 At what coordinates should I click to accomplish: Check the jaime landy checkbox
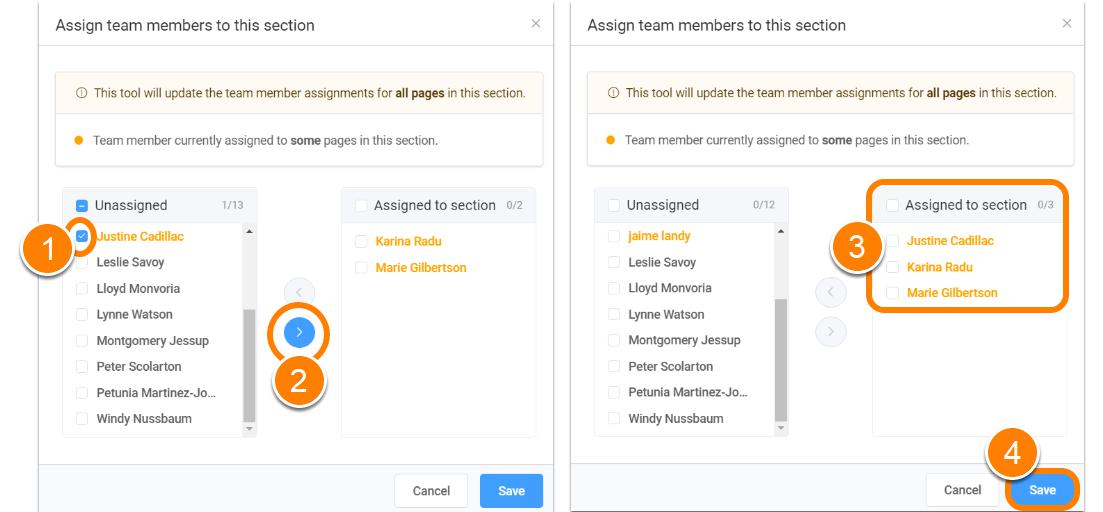[x=613, y=236]
